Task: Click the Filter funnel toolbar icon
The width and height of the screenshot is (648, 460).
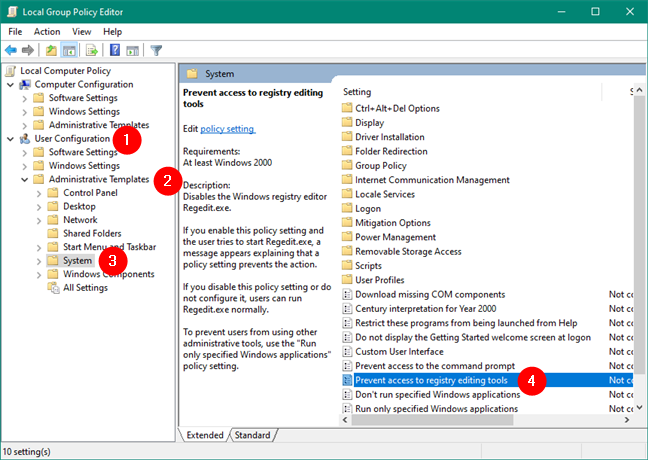Action: click(x=156, y=50)
